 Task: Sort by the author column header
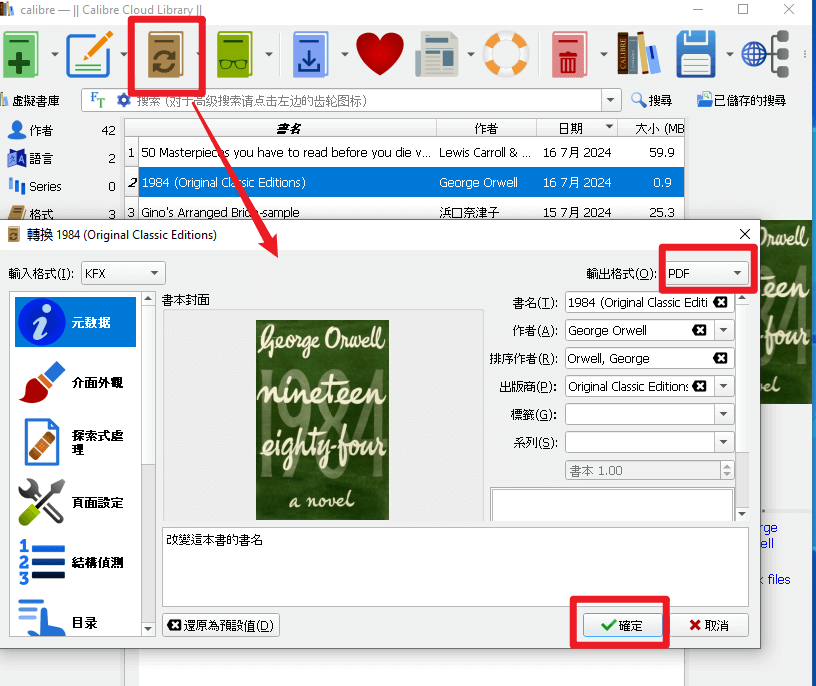(x=486, y=128)
